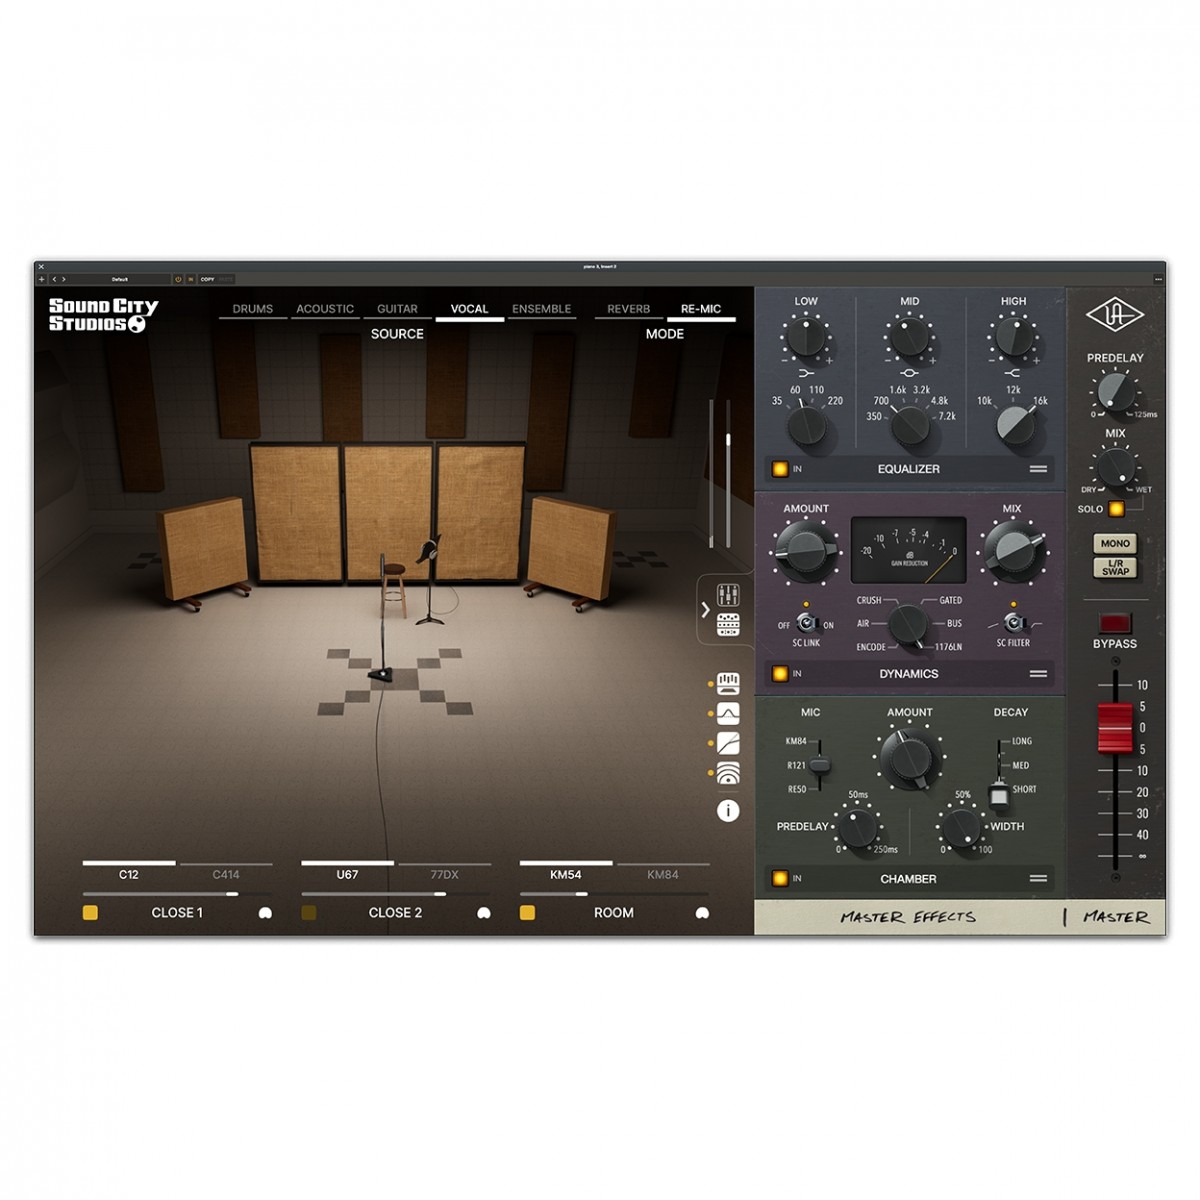1200x1200 pixels.
Task: Expand the side panel chevron
Action: [705, 609]
